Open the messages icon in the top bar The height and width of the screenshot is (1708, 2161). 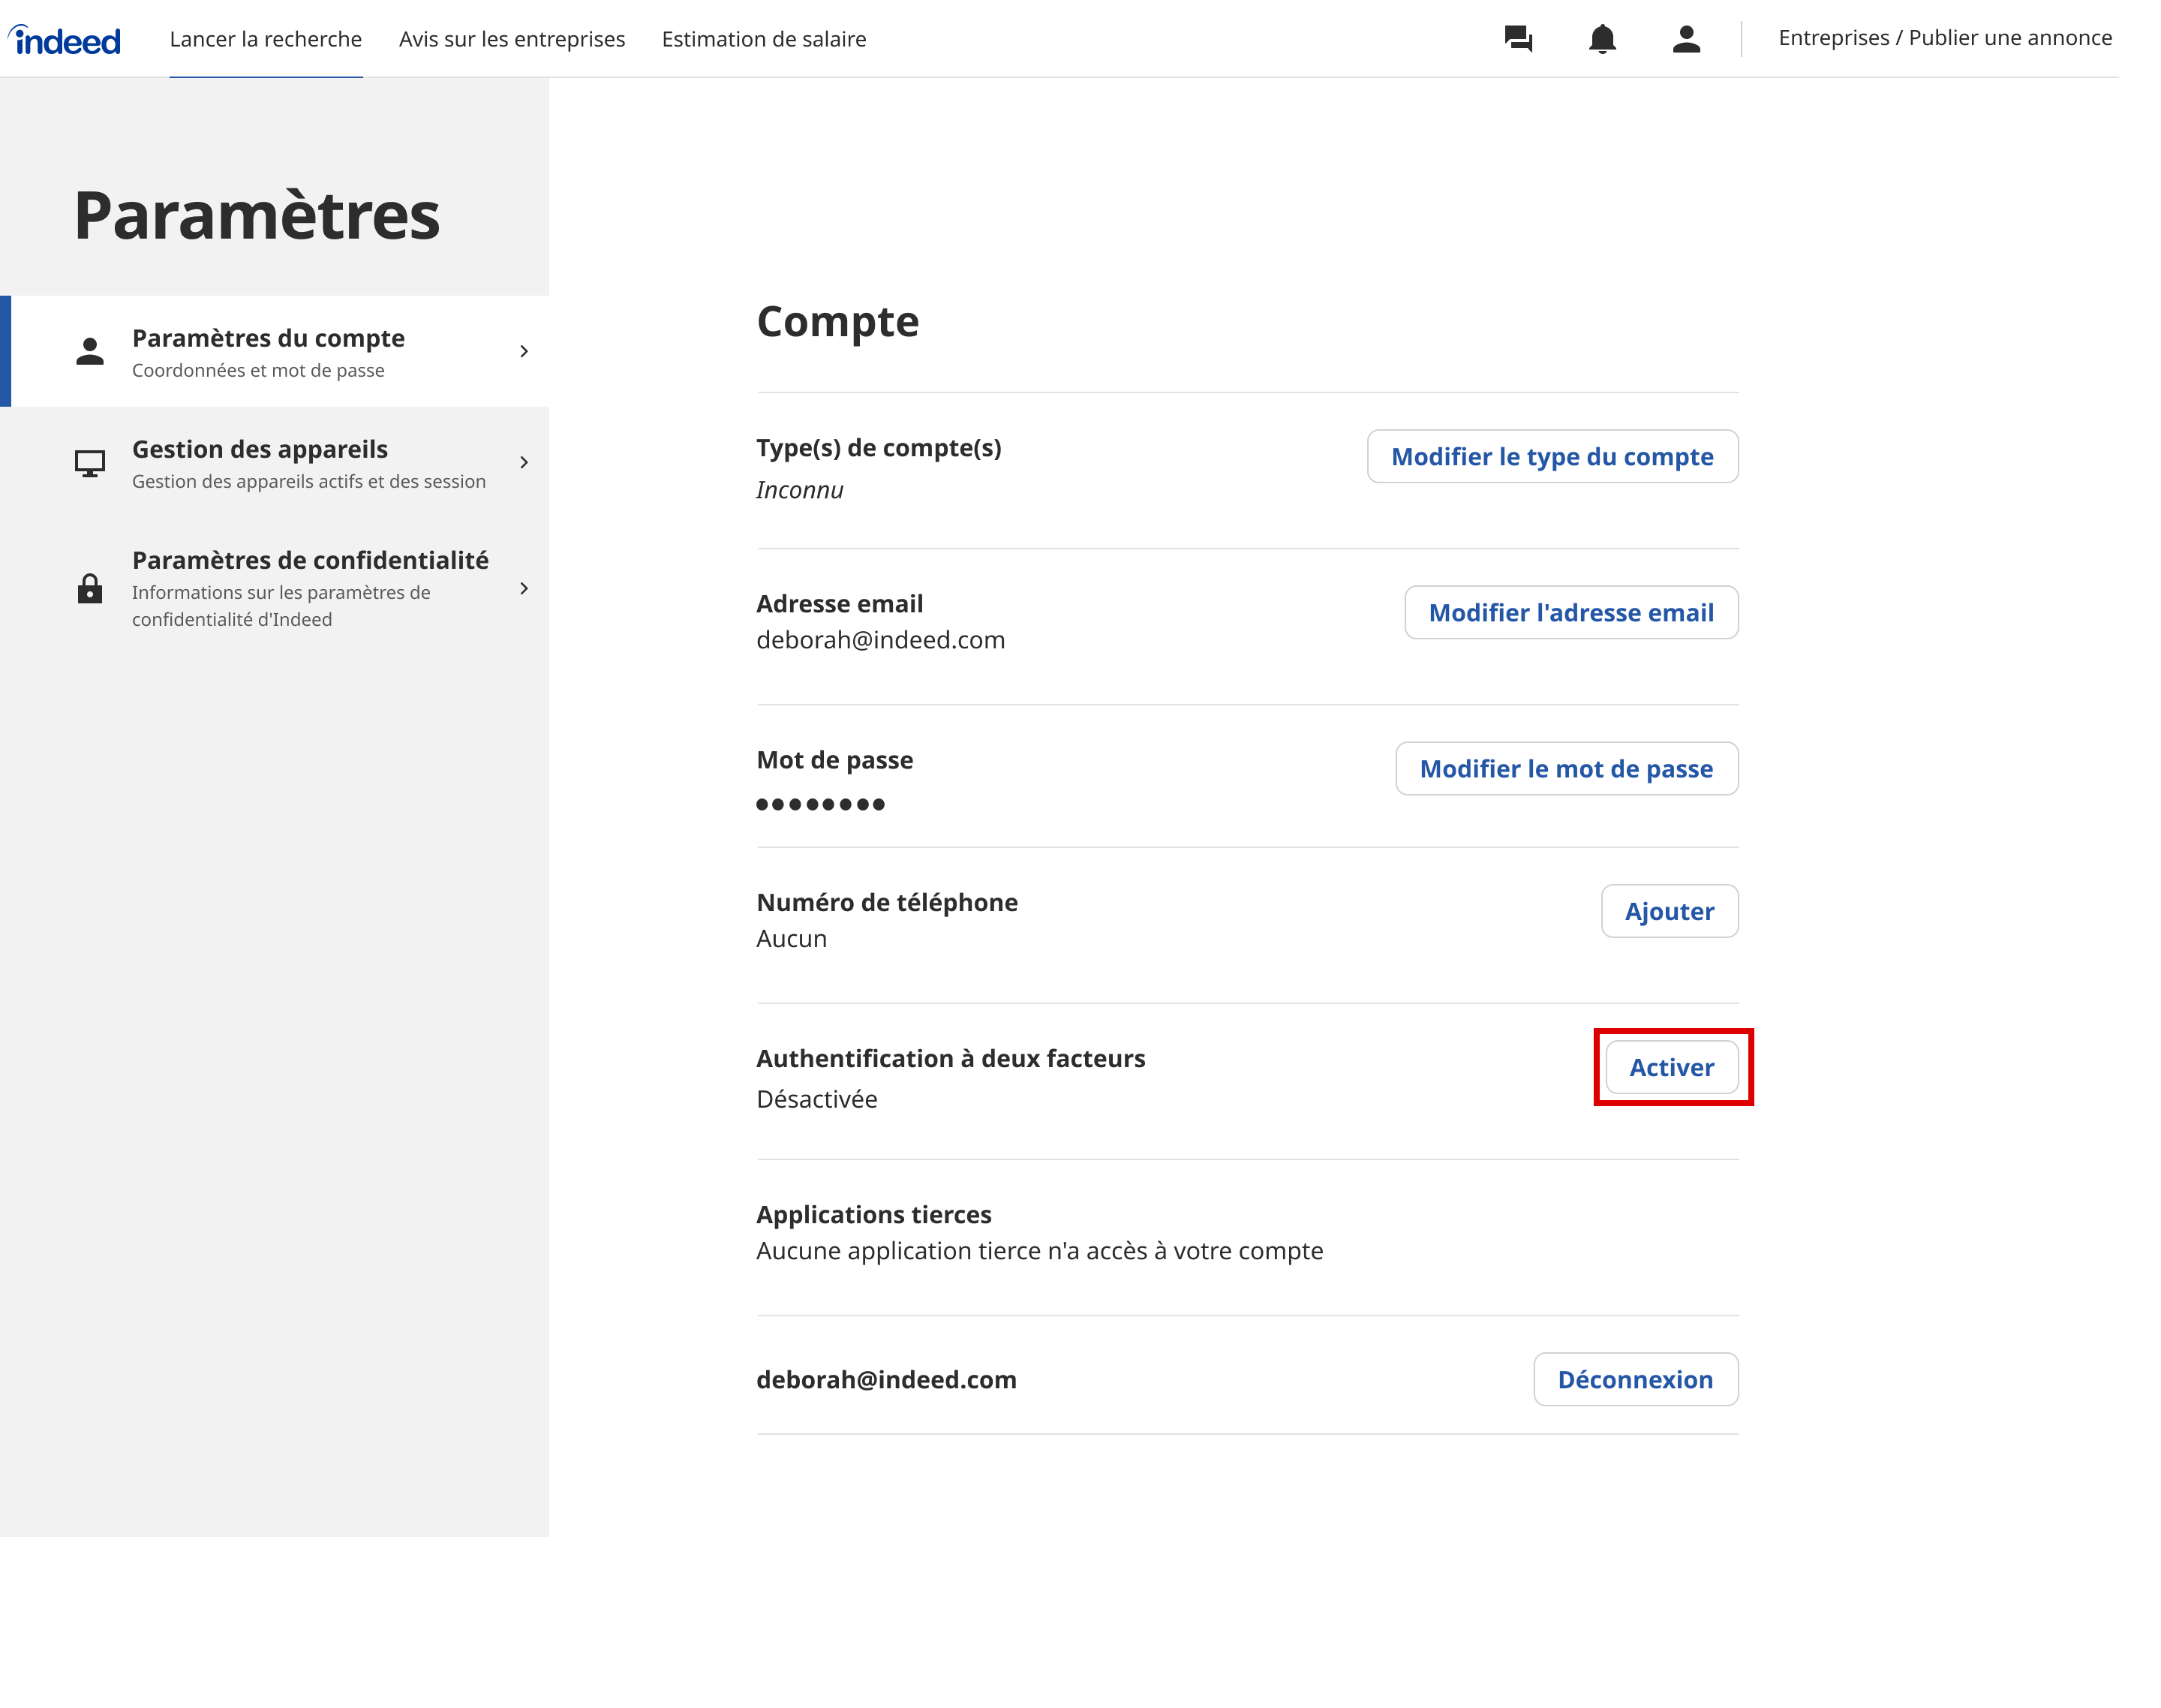click(1518, 39)
